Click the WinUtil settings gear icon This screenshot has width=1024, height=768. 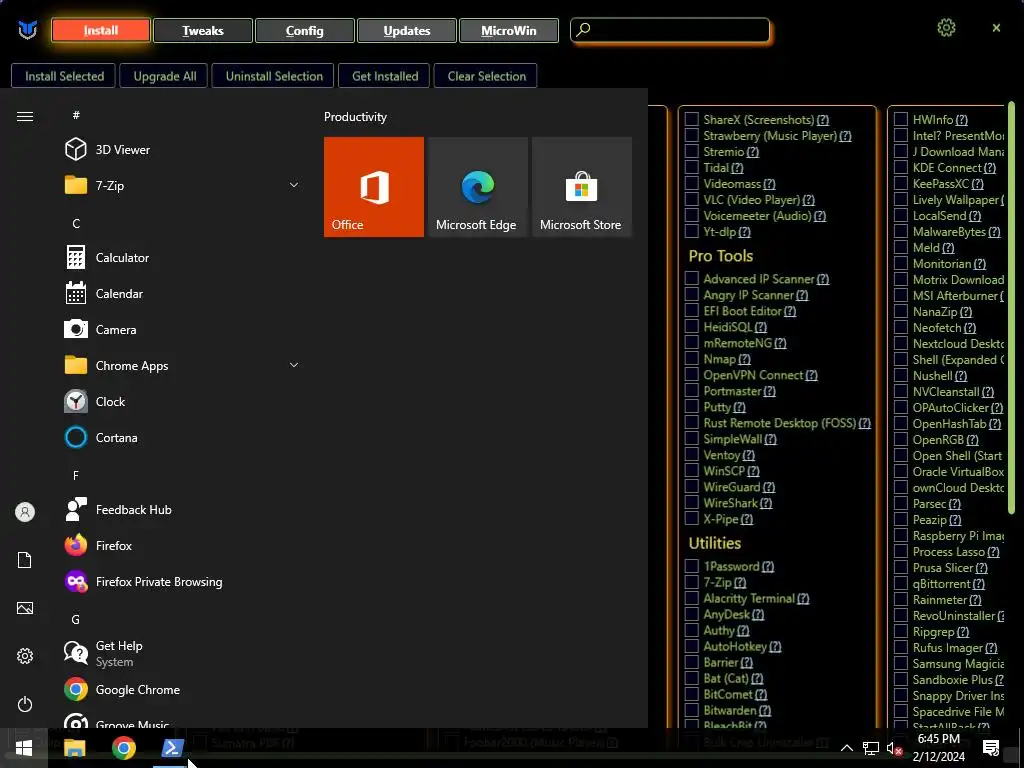point(946,27)
